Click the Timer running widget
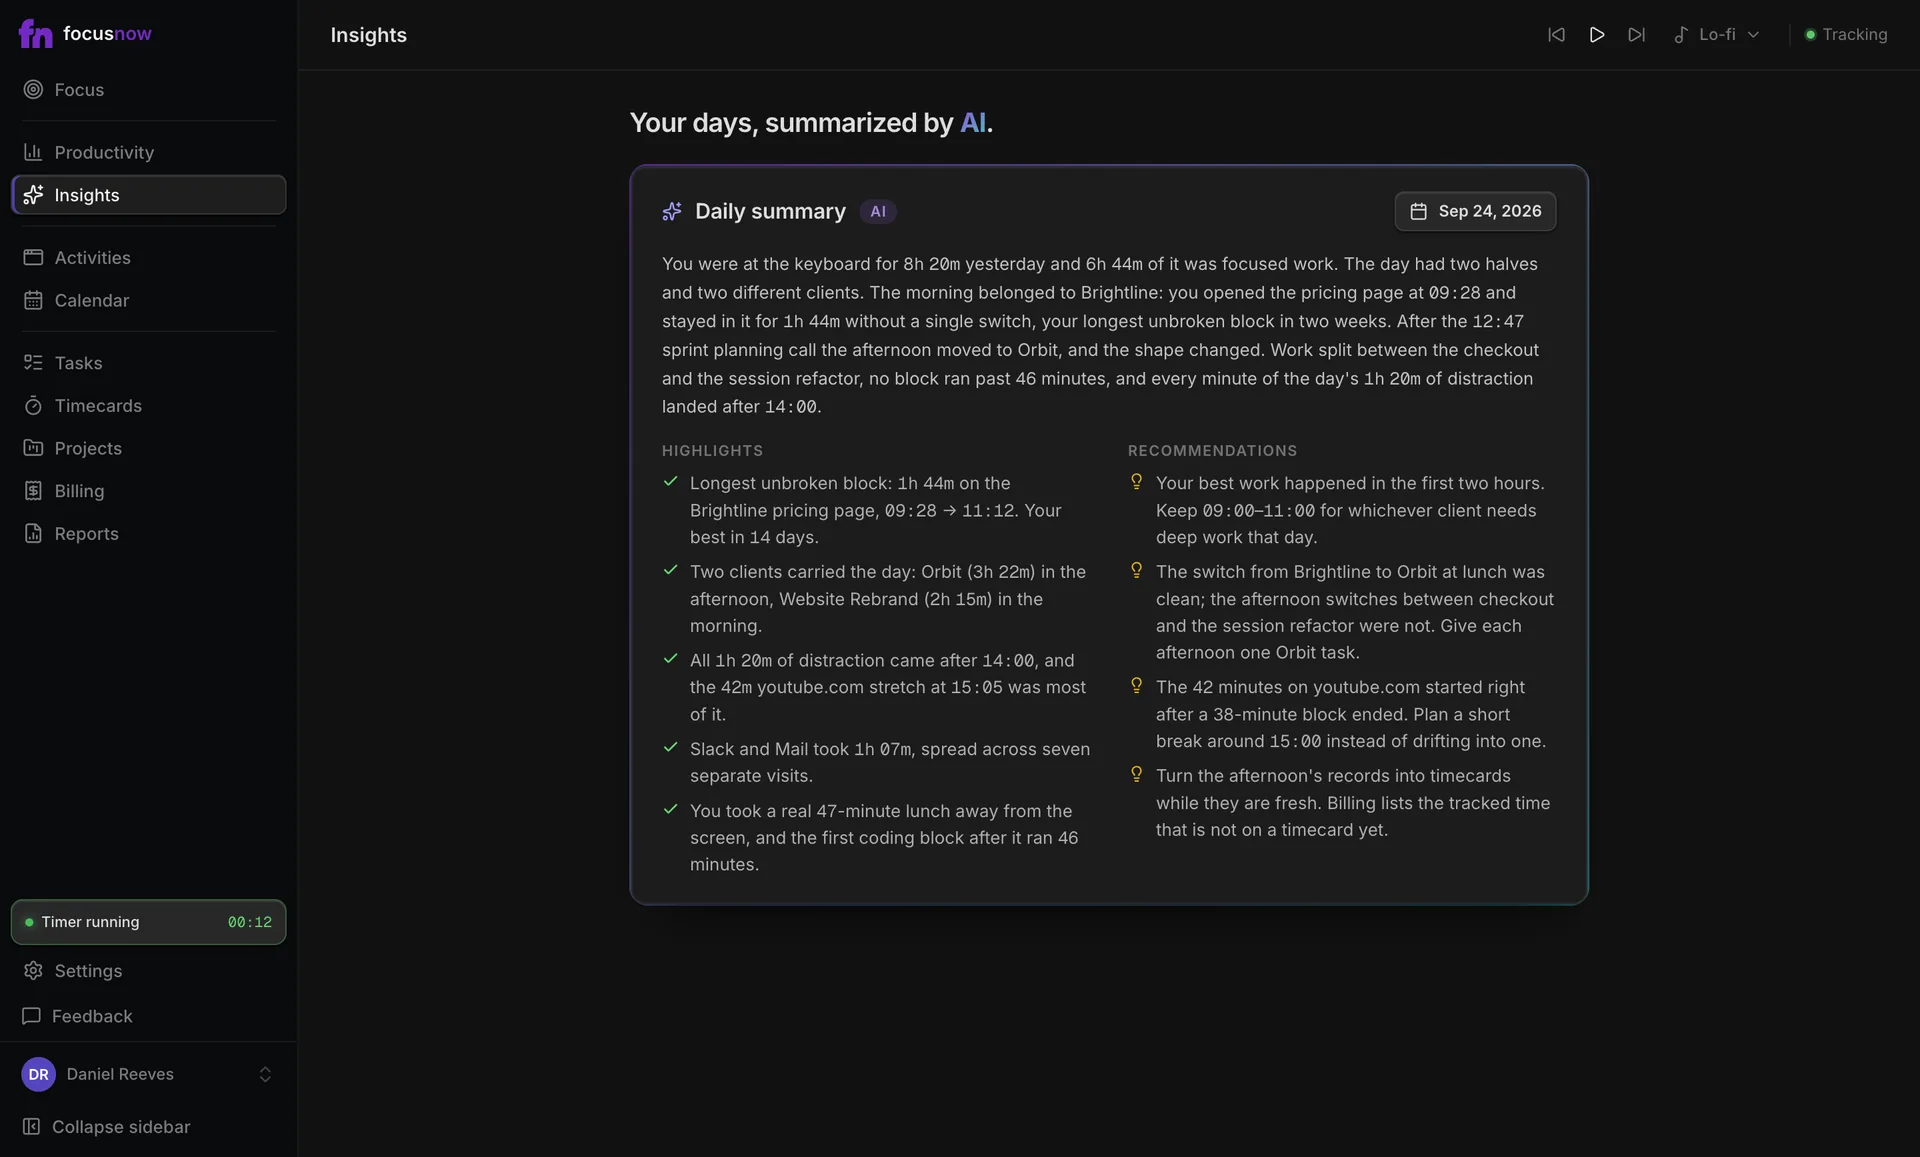Viewport: 1920px width, 1157px height. [148, 922]
